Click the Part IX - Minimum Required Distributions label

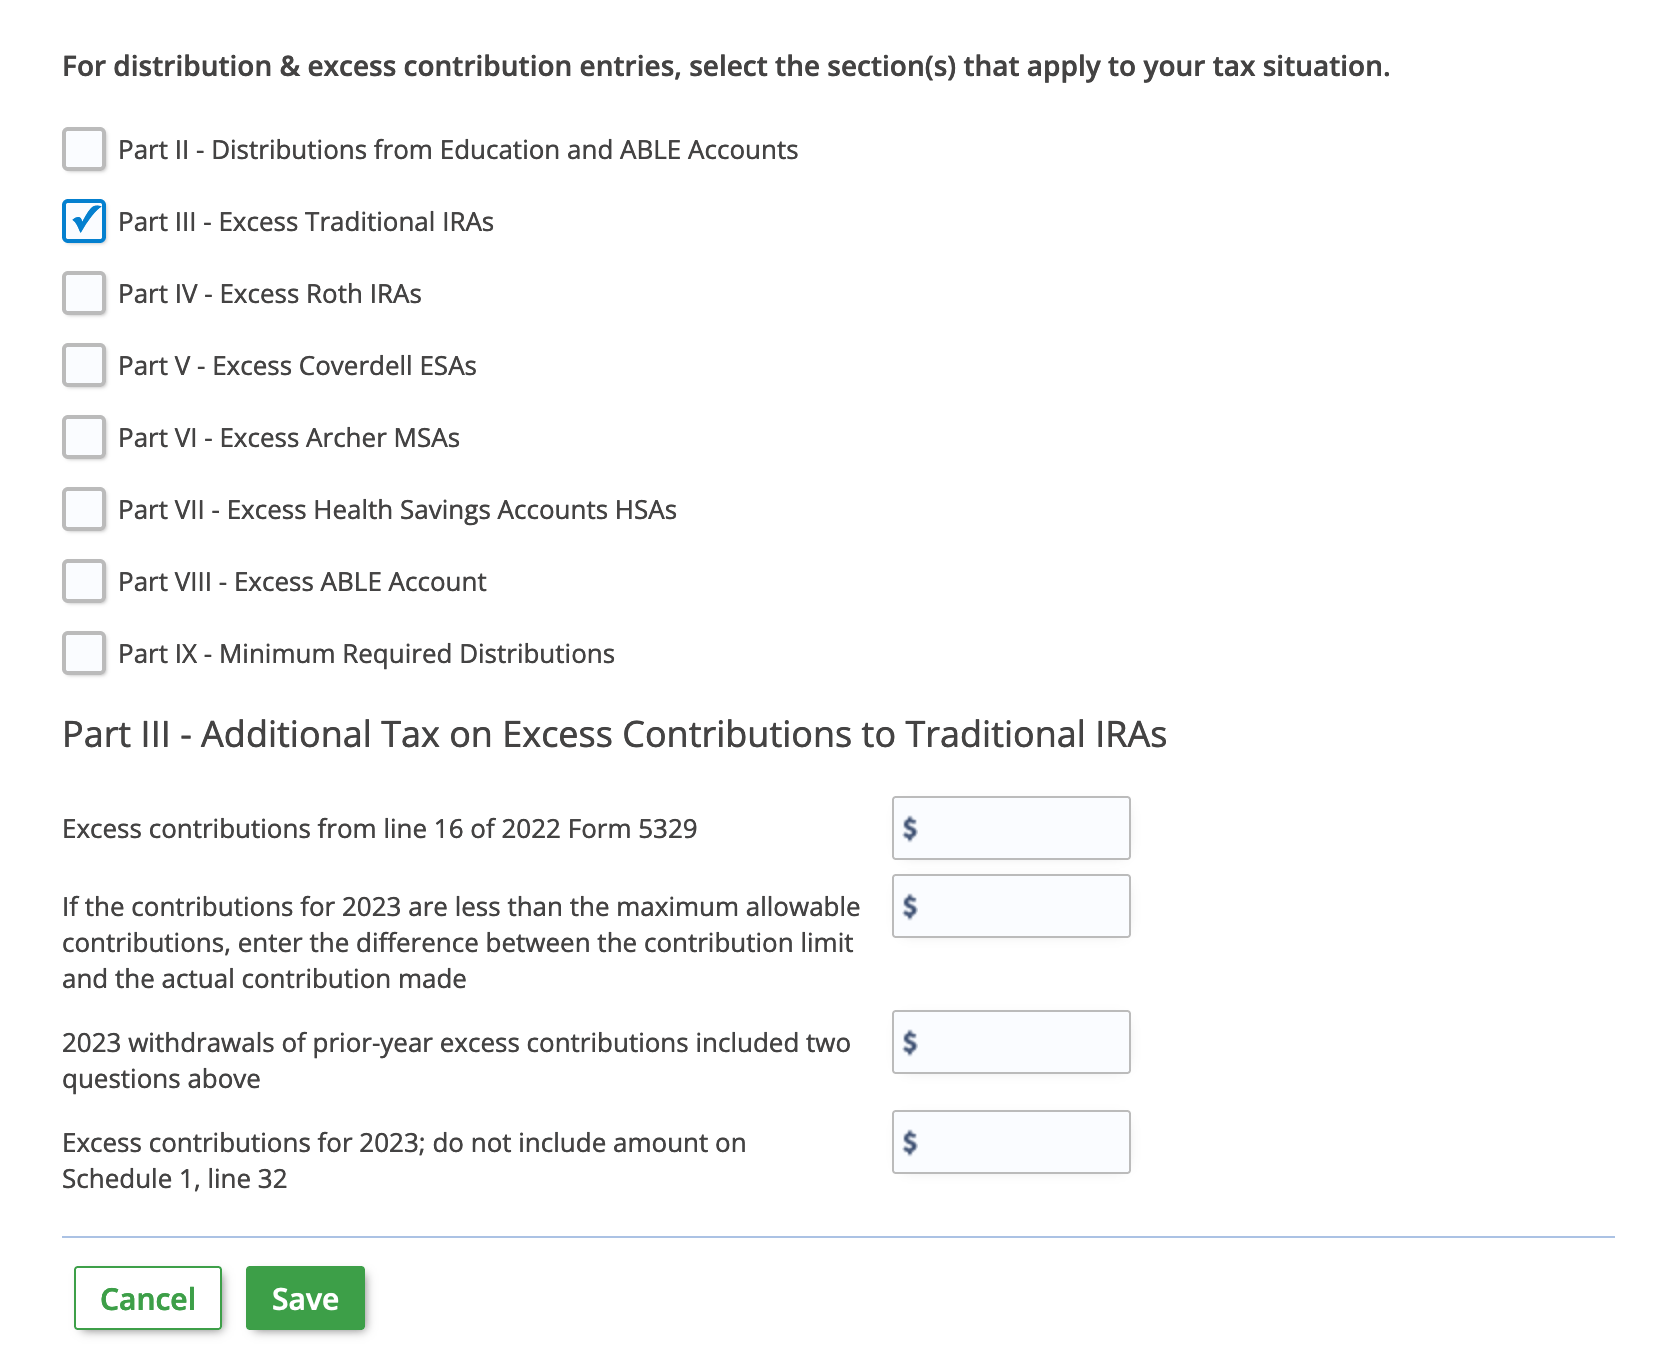tap(366, 653)
